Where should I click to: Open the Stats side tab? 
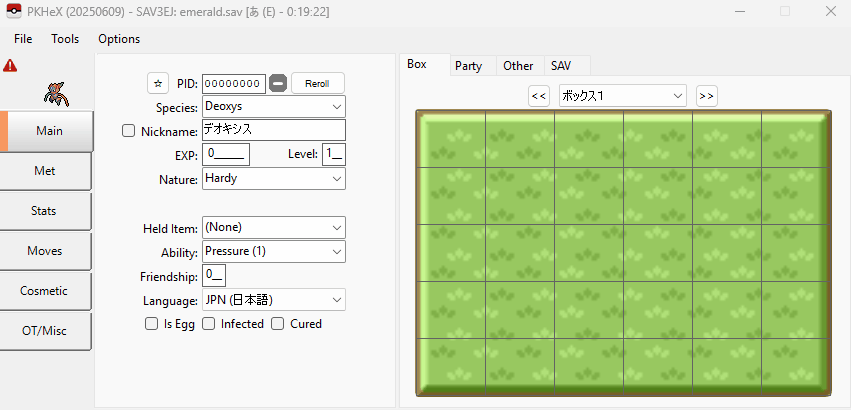45,211
